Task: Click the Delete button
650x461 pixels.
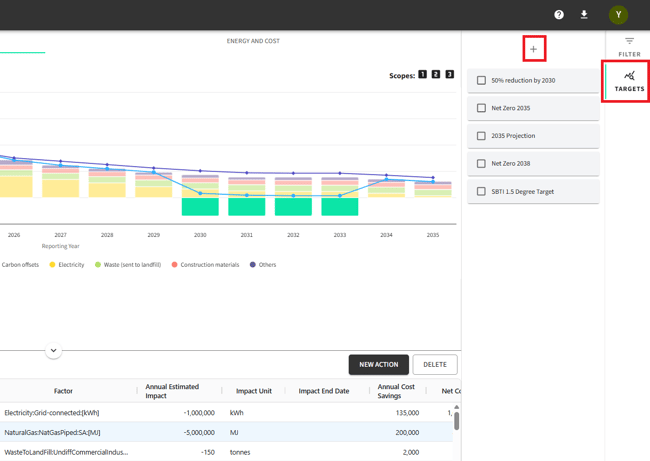Action: pos(435,365)
